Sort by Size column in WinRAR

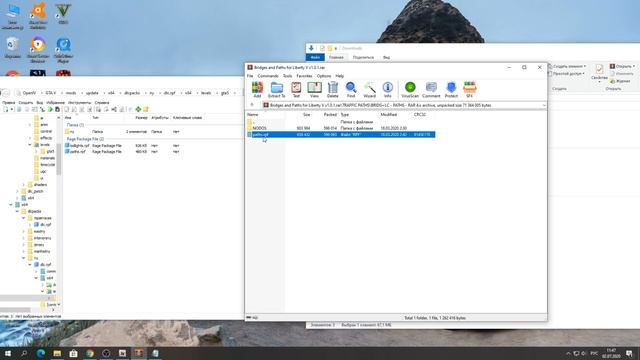[307, 115]
